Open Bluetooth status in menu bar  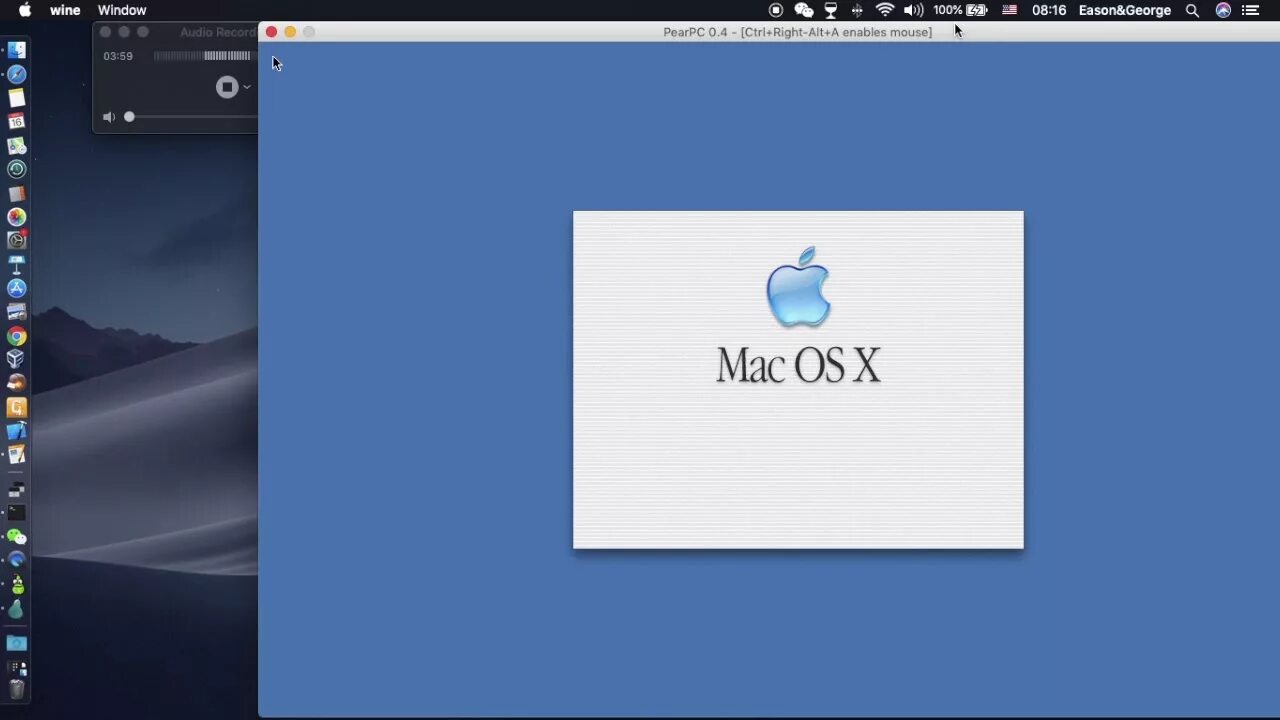(x=857, y=10)
